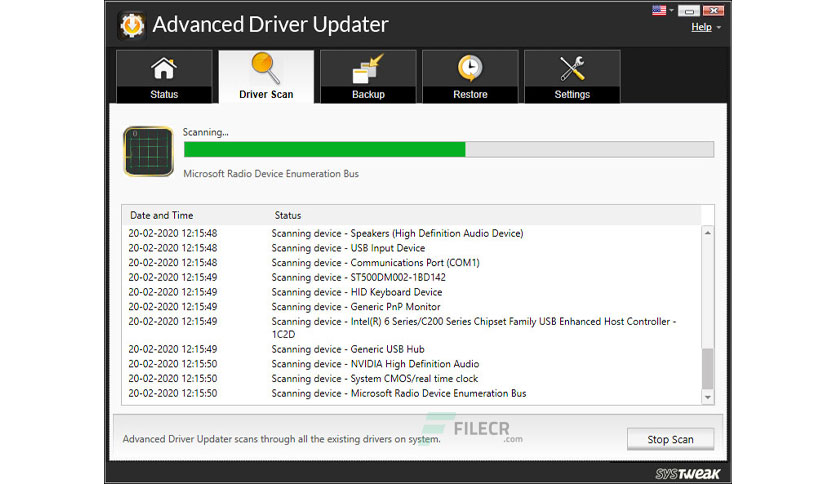Viewport: 836px width, 484px height.
Task: Click the Systweak logo in footer
Action: pyautogui.click(x=688, y=473)
